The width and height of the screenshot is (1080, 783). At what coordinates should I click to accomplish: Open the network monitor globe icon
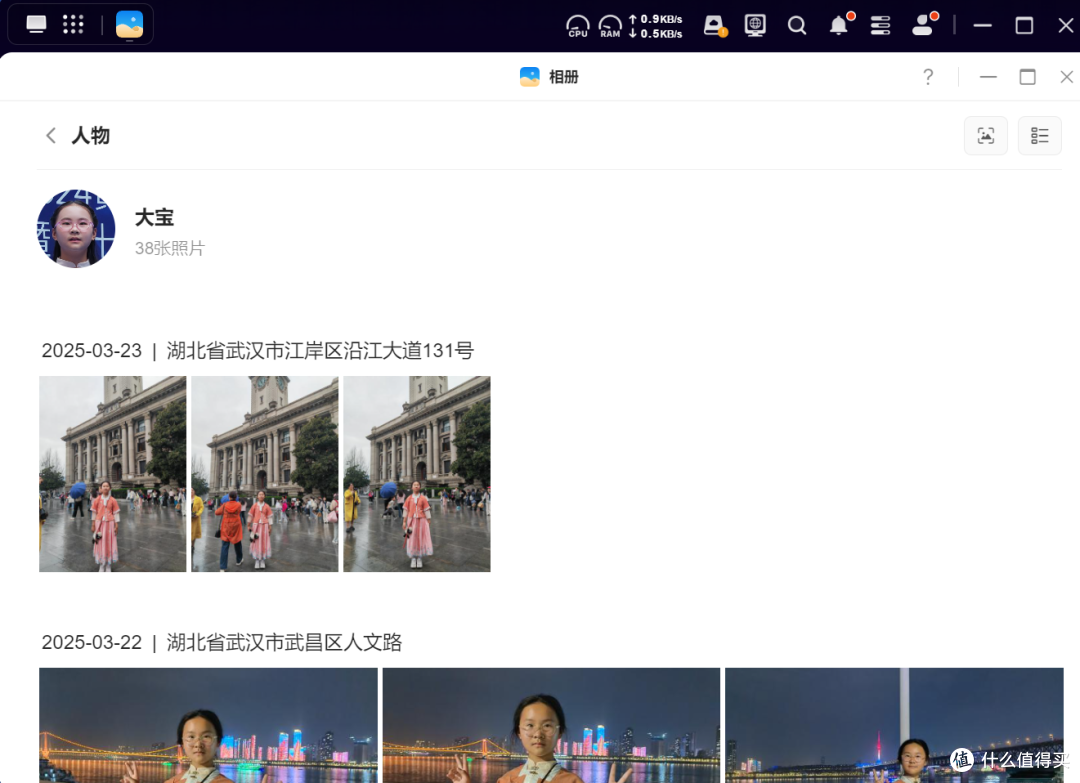tap(755, 25)
